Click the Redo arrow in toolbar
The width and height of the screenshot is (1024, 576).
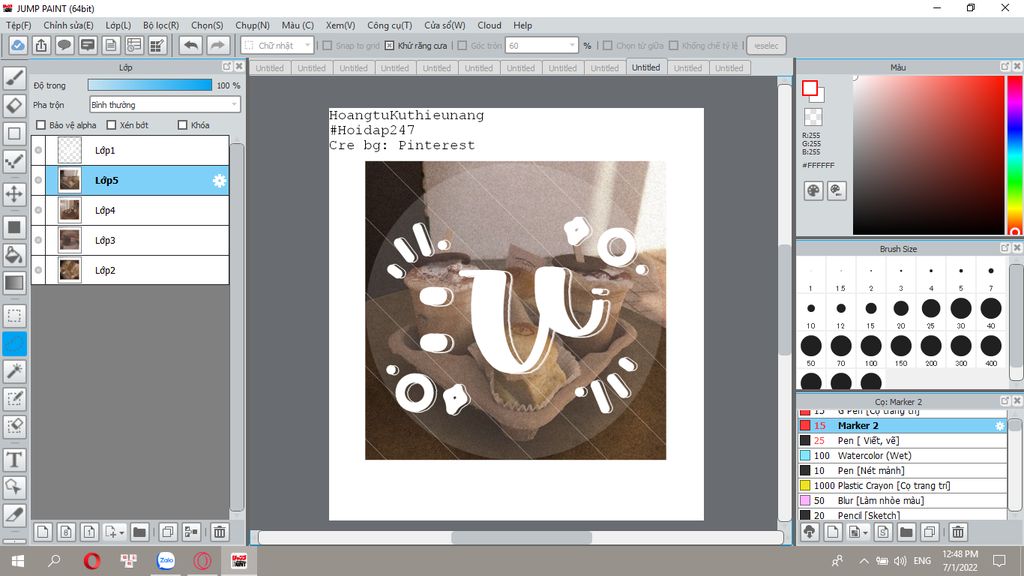(x=217, y=46)
